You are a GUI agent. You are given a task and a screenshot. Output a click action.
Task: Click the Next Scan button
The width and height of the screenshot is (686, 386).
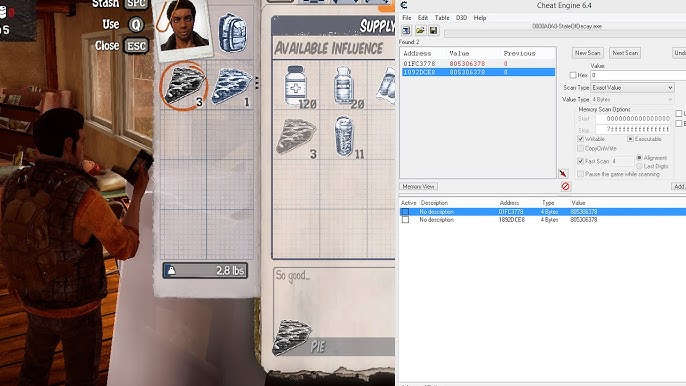625,53
